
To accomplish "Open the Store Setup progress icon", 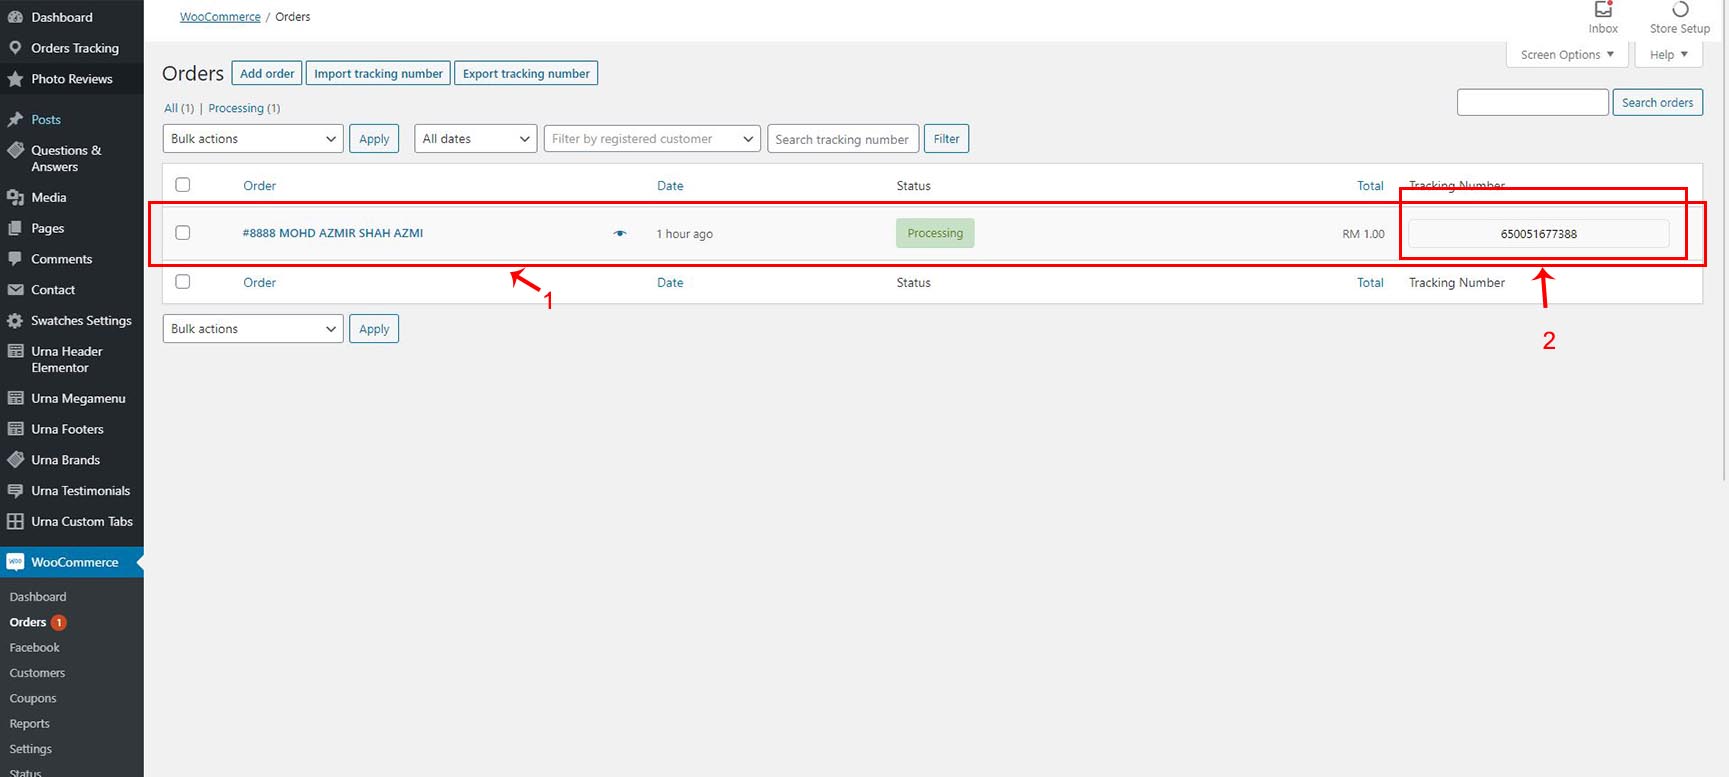I will (1680, 10).
